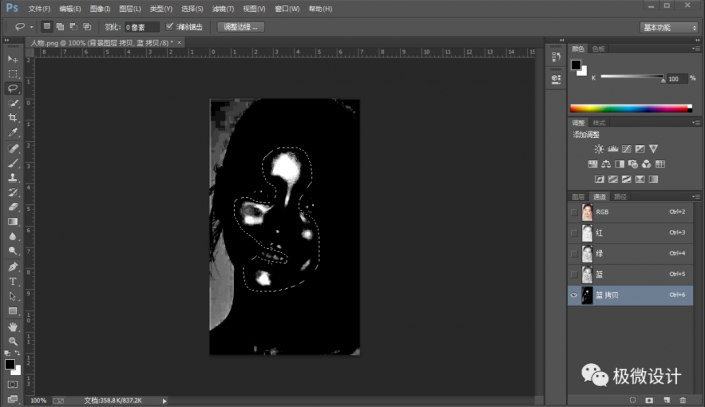The width and height of the screenshot is (705, 407).
Task: Select the Horizontal Type tool
Action: (13, 281)
